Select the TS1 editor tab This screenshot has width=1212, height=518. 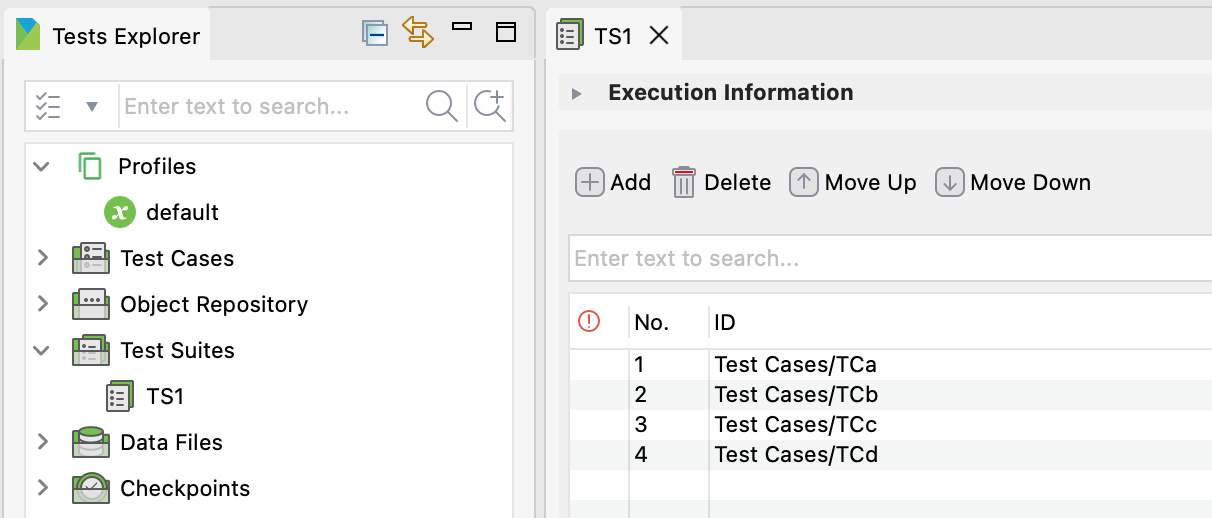coord(612,37)
